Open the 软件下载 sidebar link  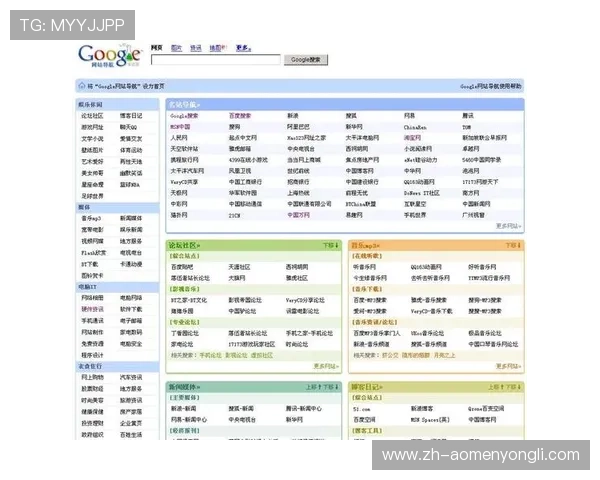[x=131, y=309]
